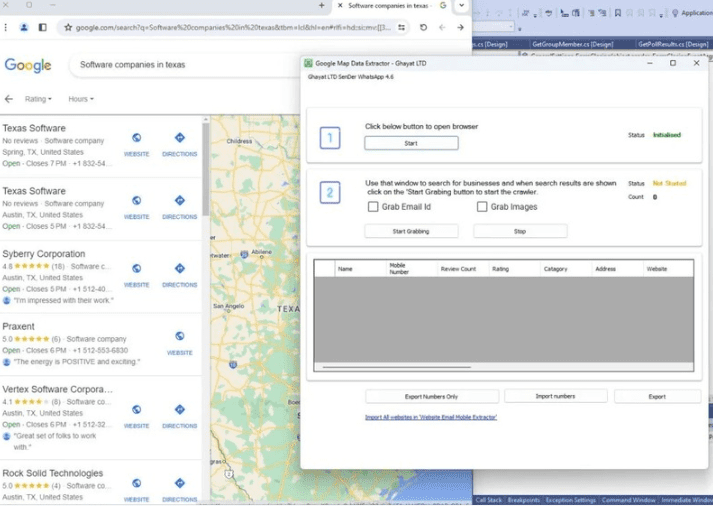Open Directions for Vertex Software Corporation

pyautogui.click(x=180, y=410)
